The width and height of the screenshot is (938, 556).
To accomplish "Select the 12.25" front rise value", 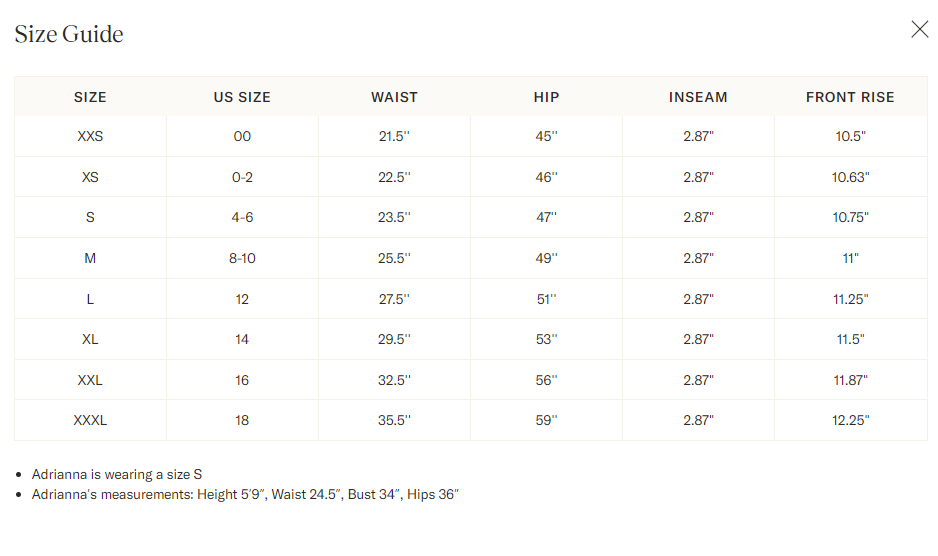I will click(850, 420).
